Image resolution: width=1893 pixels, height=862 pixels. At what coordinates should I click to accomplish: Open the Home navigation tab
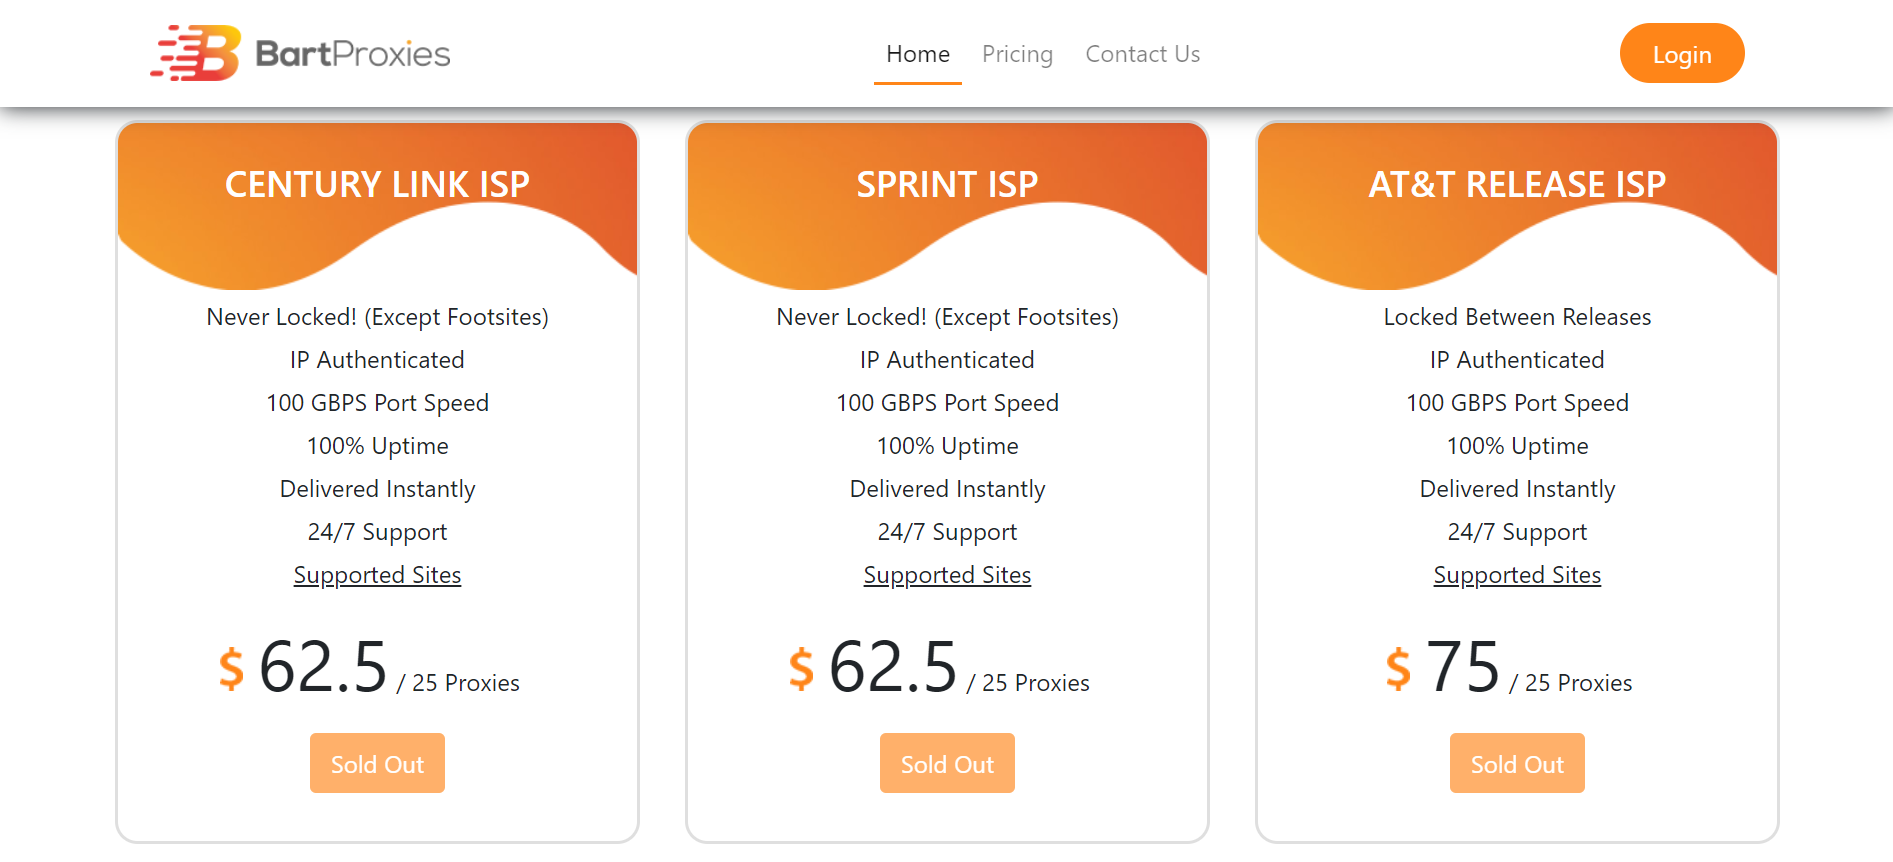[x=918, y=54]
